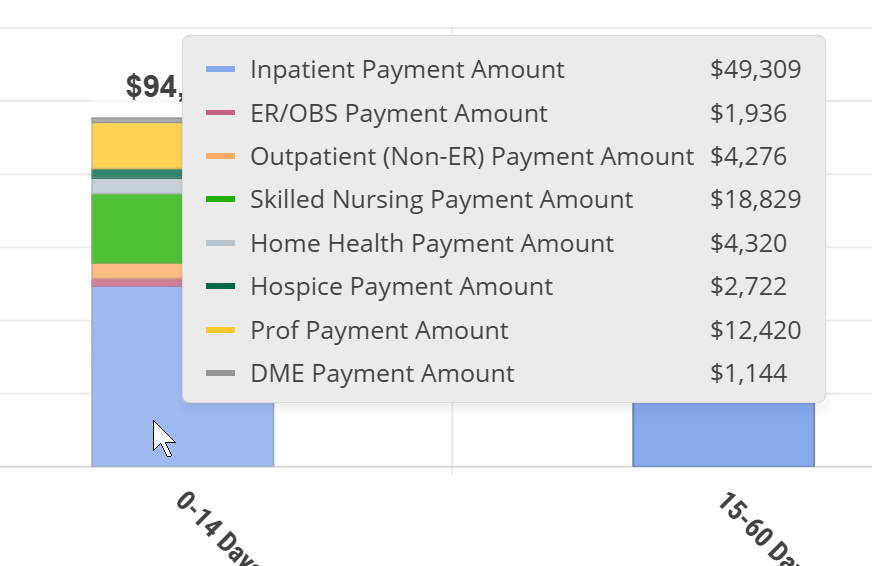The height and width of the screenshot is (566, 872).
Task: Click the 0-14 Days axis label
Action: coord(216,526)
